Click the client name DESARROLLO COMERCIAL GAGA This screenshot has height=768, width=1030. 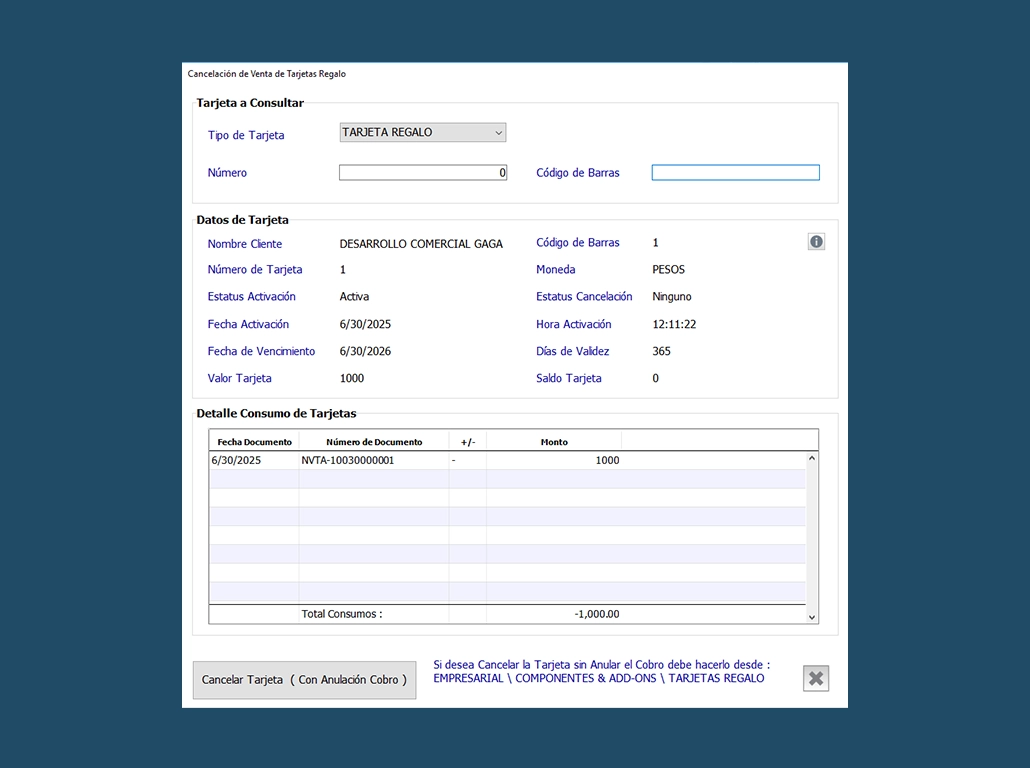pos(421,244)
